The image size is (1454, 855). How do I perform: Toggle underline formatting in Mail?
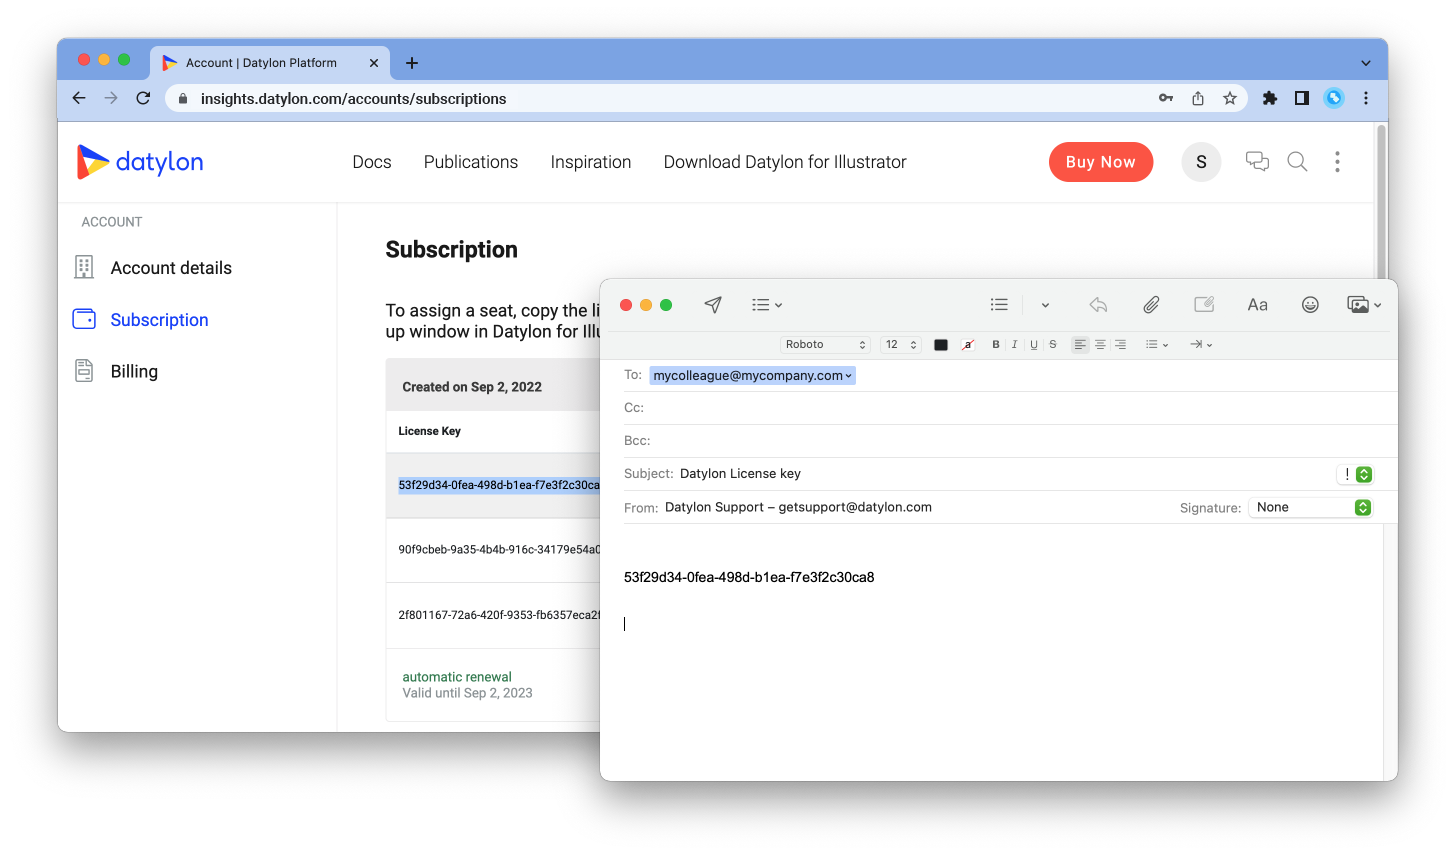click(1034, 344)
